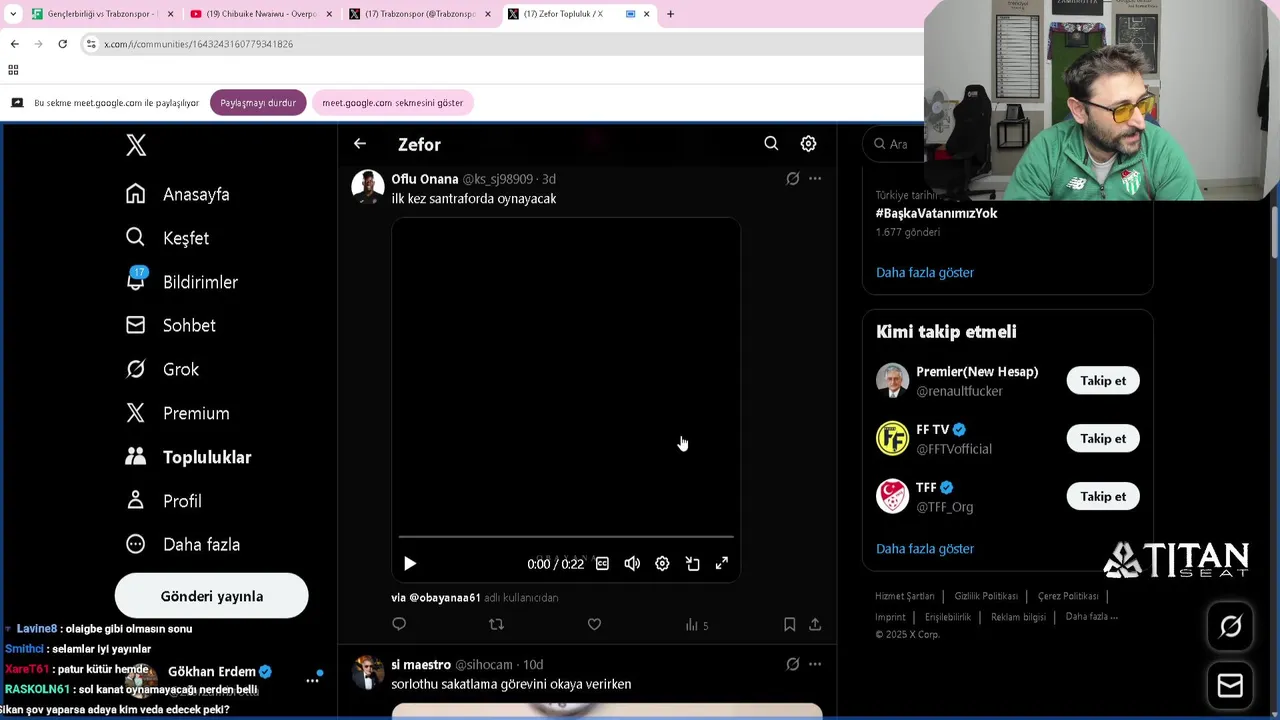Open Keşfet explore page
This screenshot has width=1280, height=720.
[167, 238]
